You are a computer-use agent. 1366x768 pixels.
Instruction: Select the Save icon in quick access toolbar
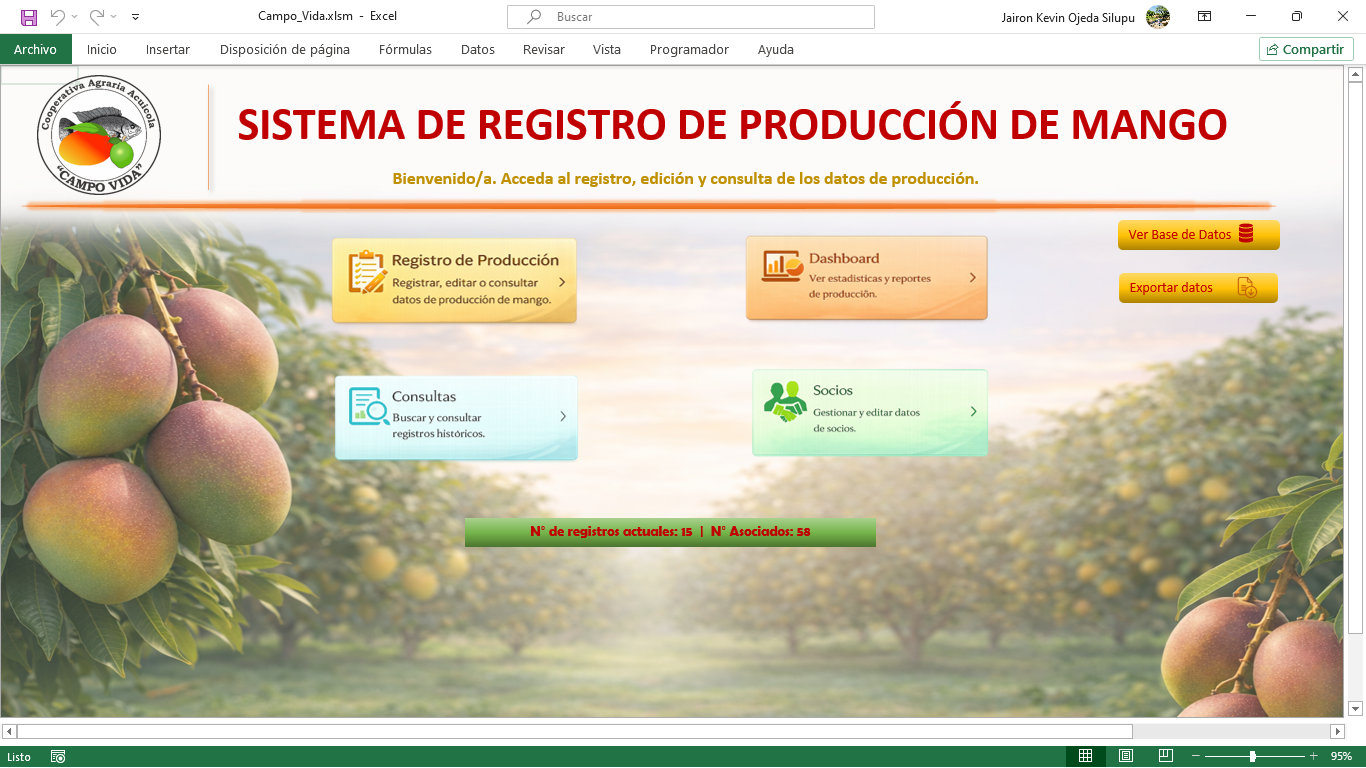click(x=27, y=16)
